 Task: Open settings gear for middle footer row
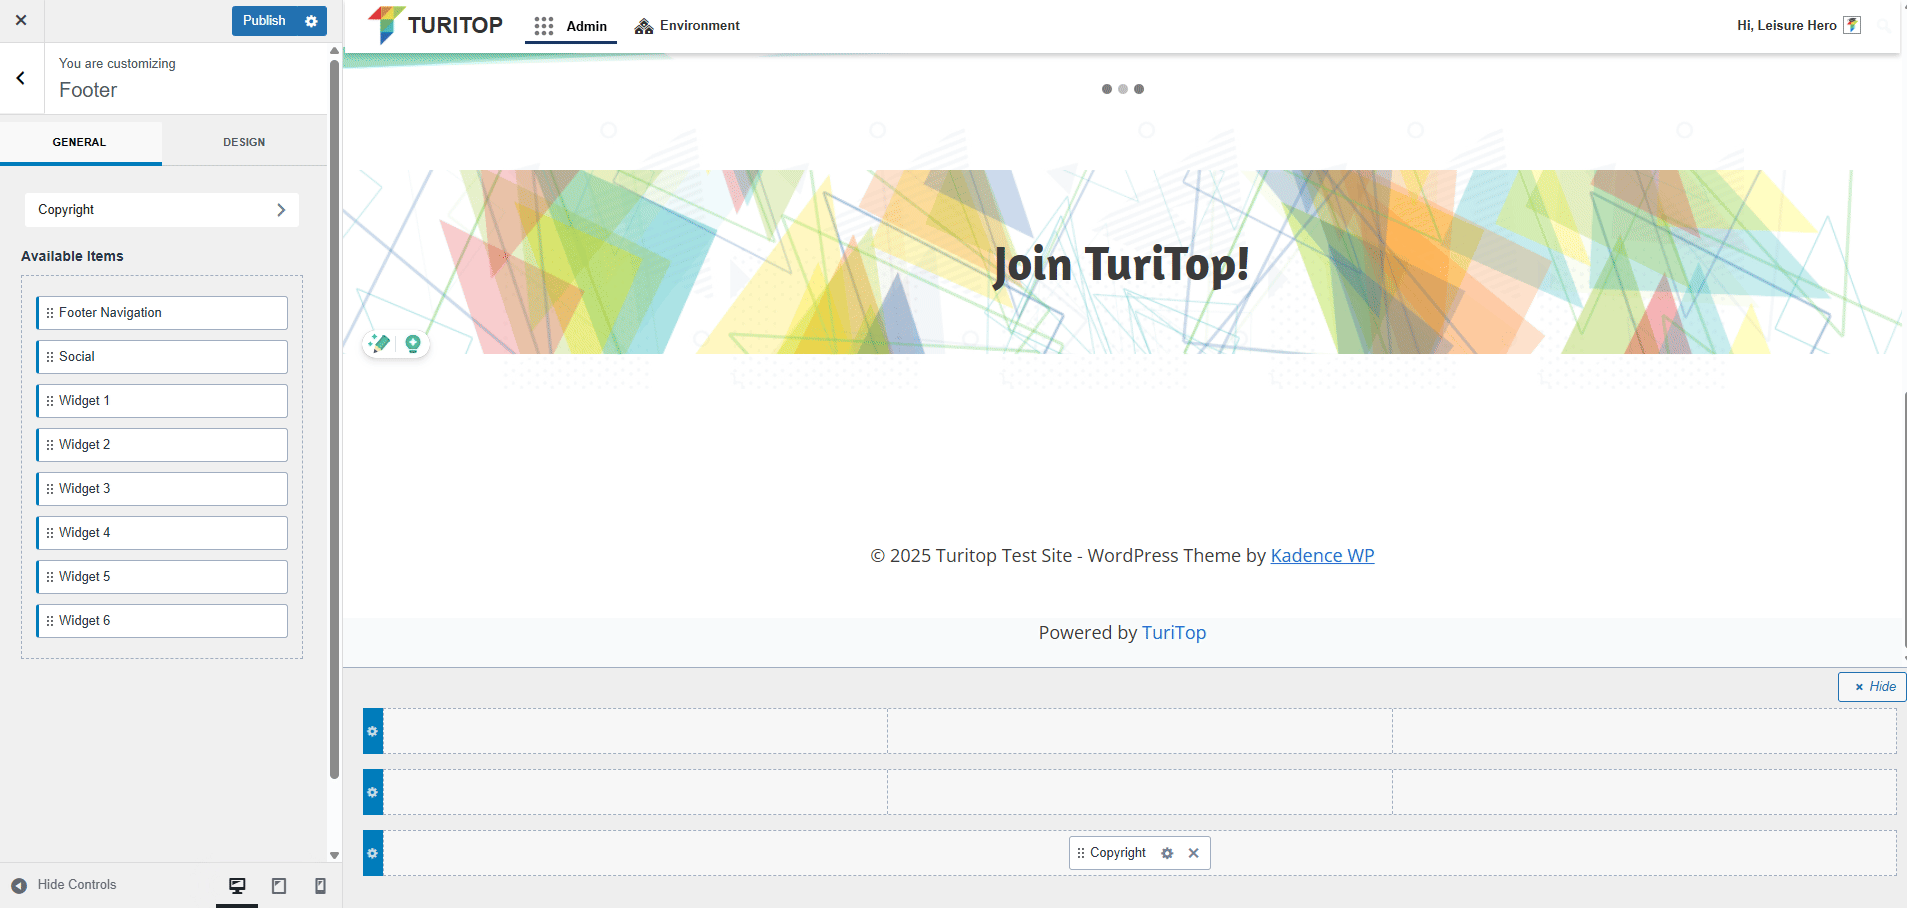click(x=373, y=792)
